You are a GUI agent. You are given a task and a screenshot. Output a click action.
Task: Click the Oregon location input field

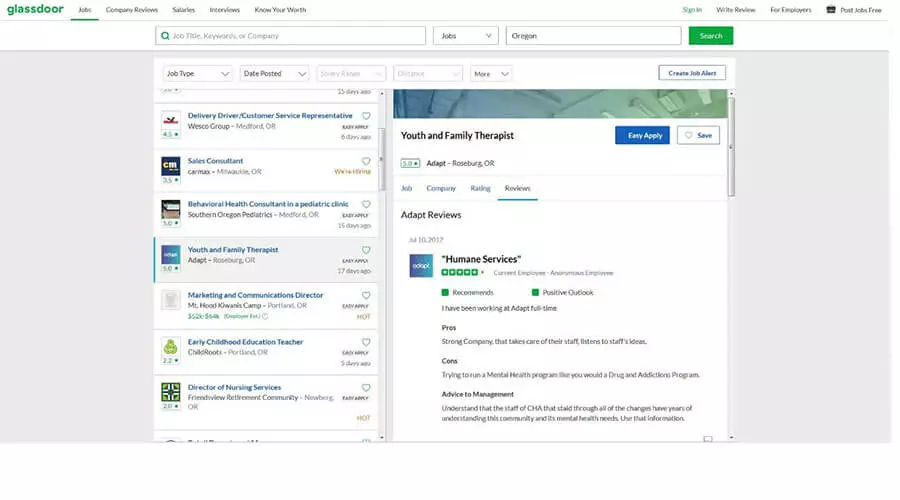point(593,36)
